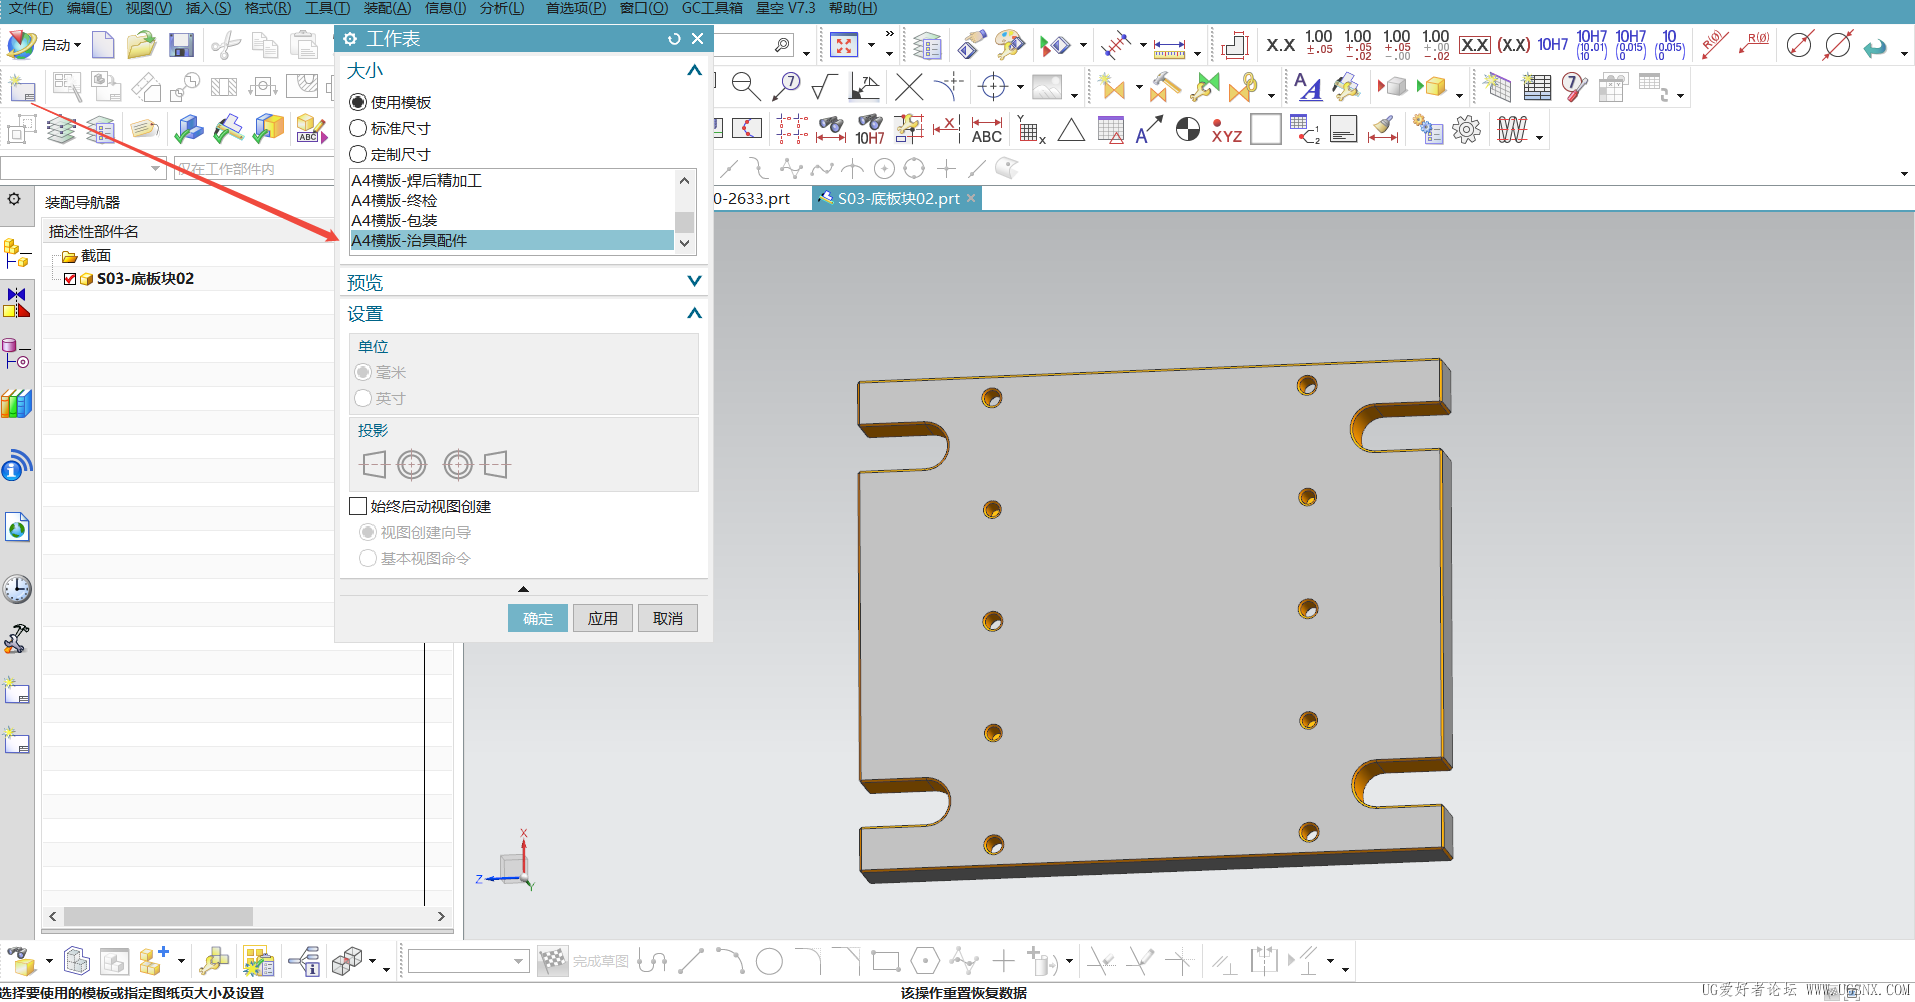Select the 基本视图命令 radio option
Image resolution: width=1915 pixels, height=1002 pixels.
pos(368,558)
